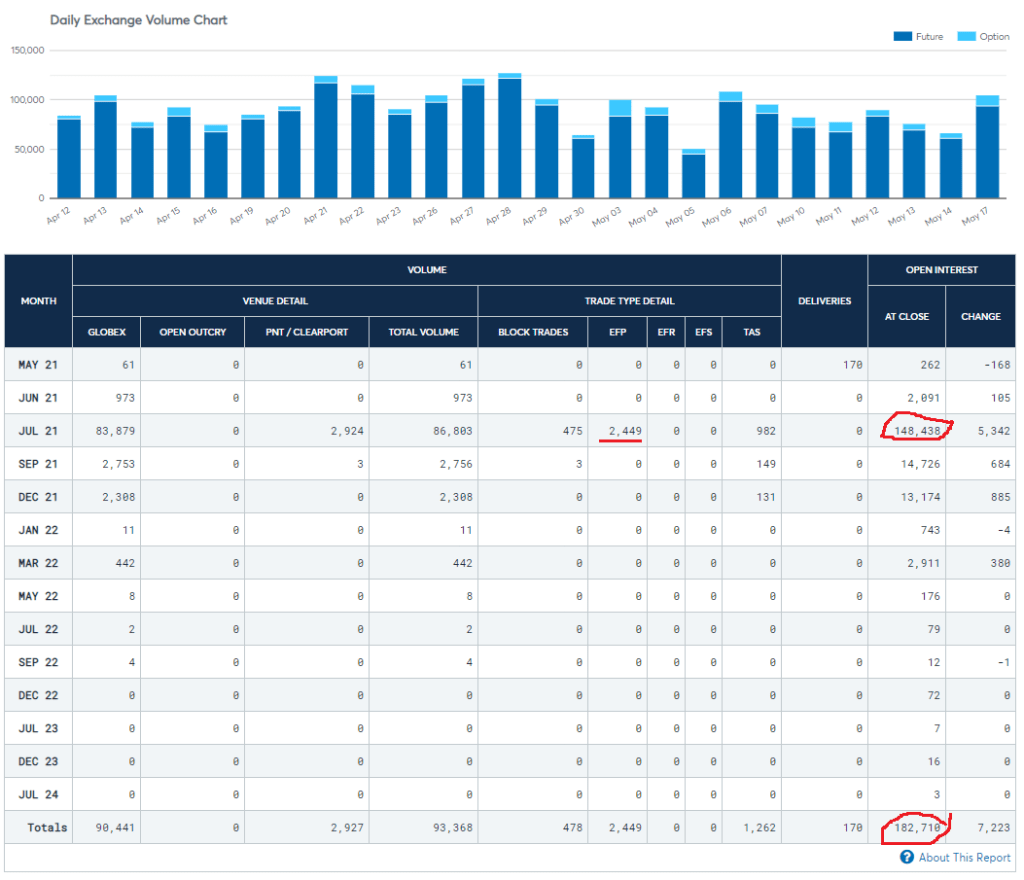
Task: Select the TOTAL VOLUME column header
Action: click(423, 331)
